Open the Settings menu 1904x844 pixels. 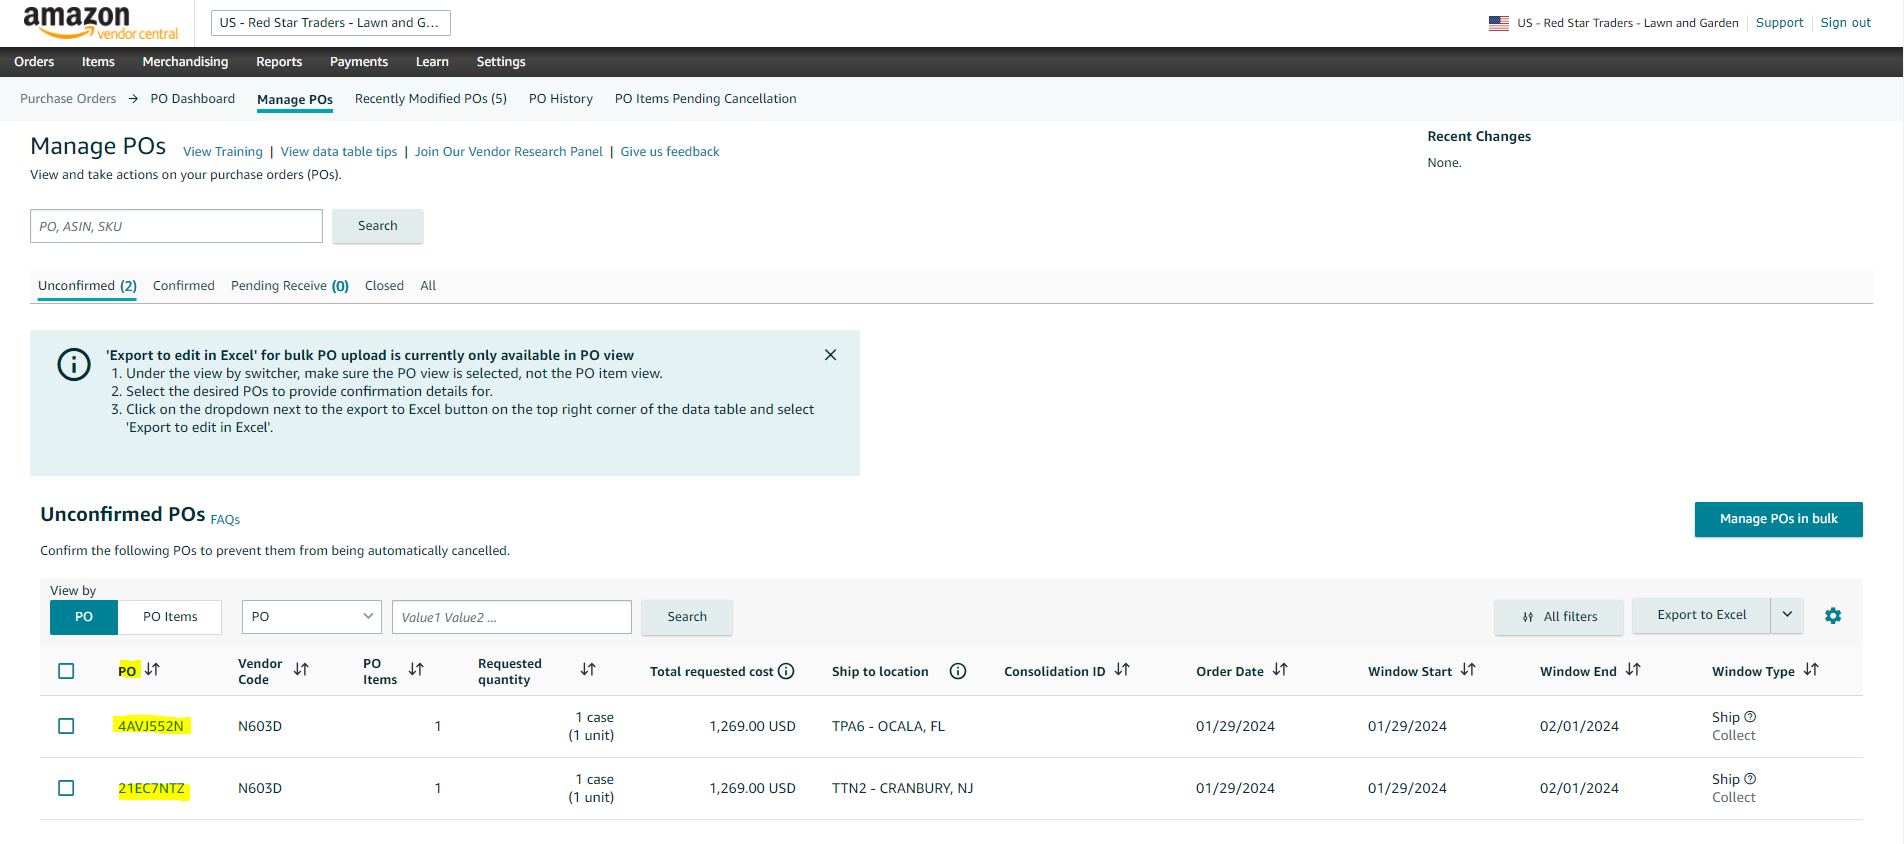(501, 62)
